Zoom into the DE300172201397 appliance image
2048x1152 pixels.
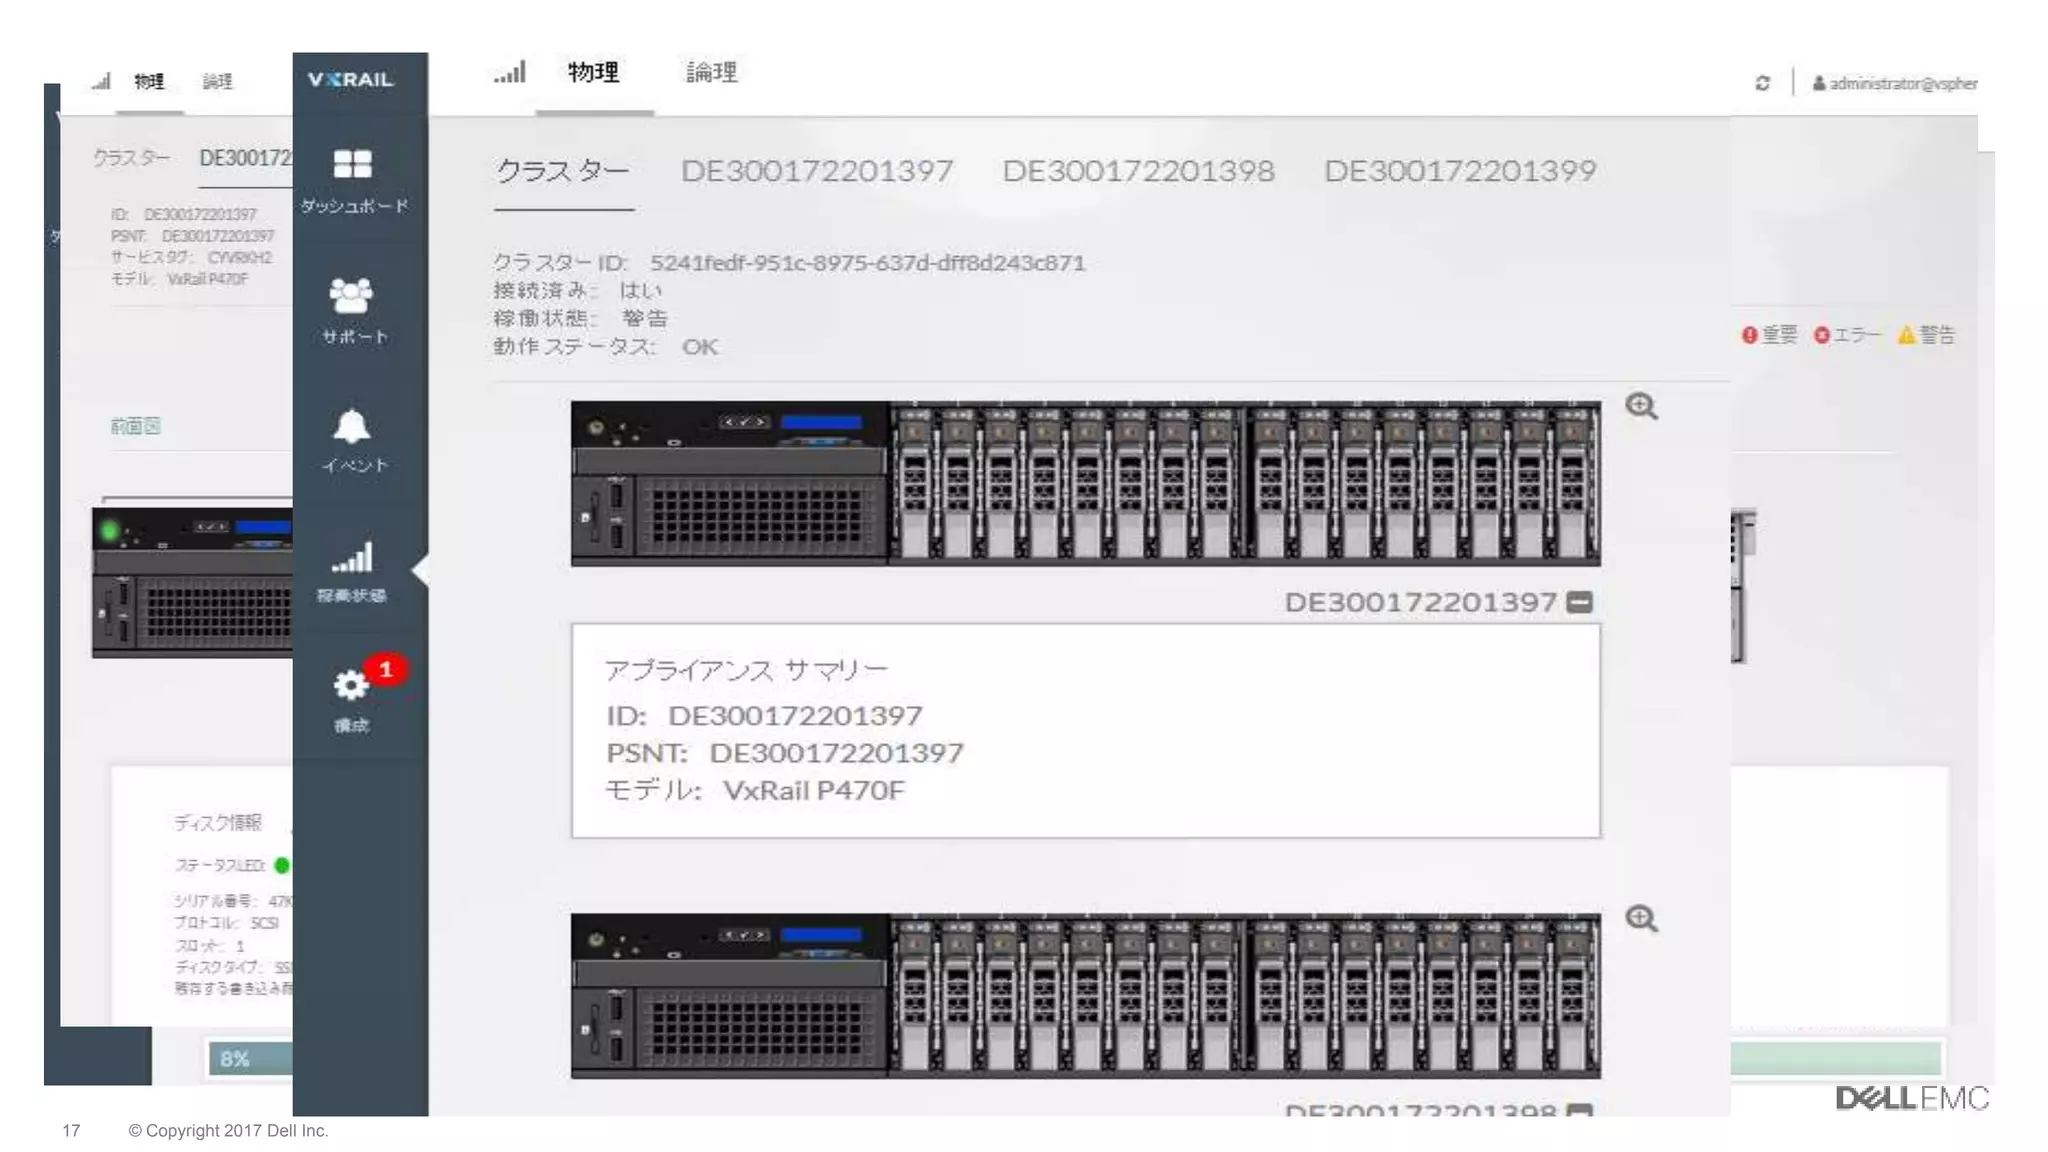coord(1641,406)
